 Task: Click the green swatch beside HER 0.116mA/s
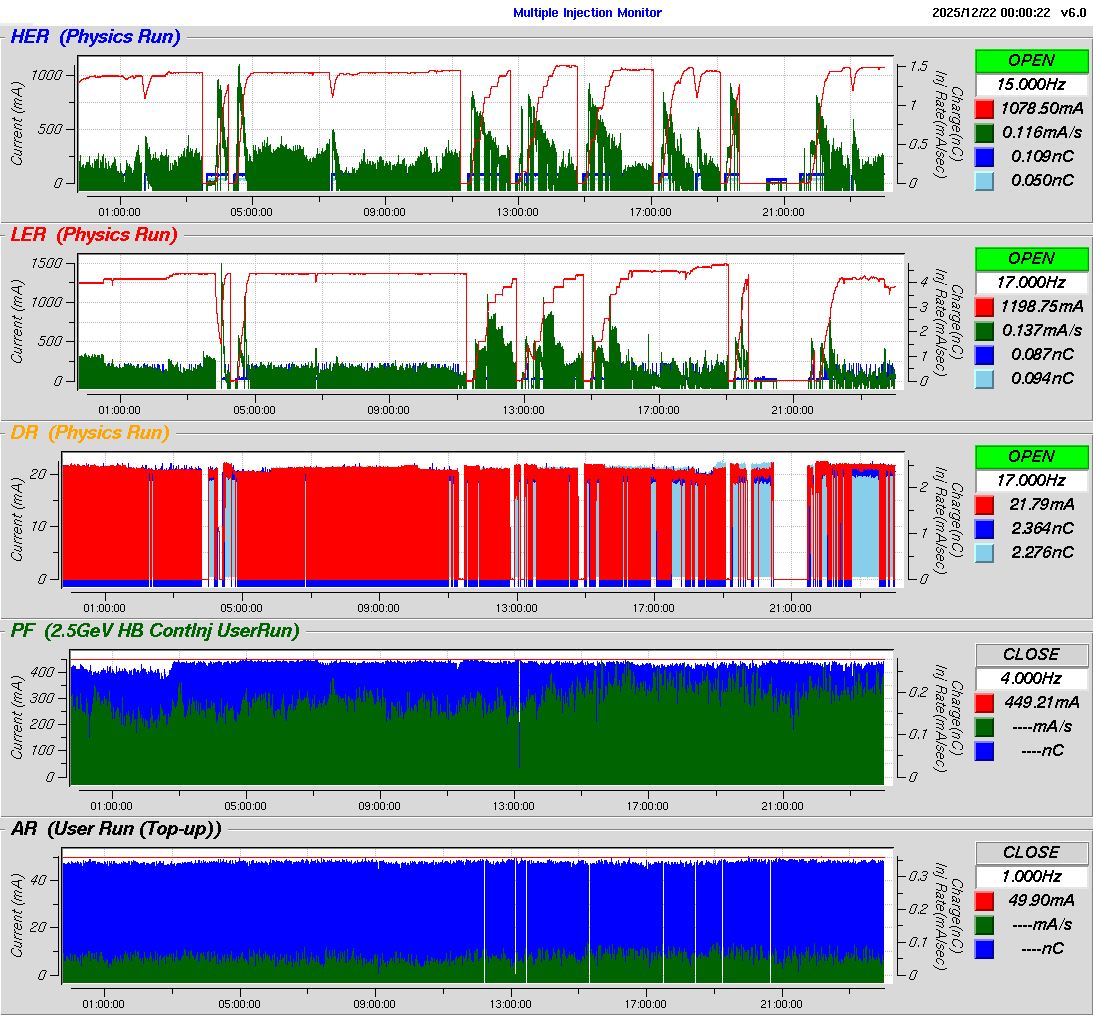pos(984,132)
